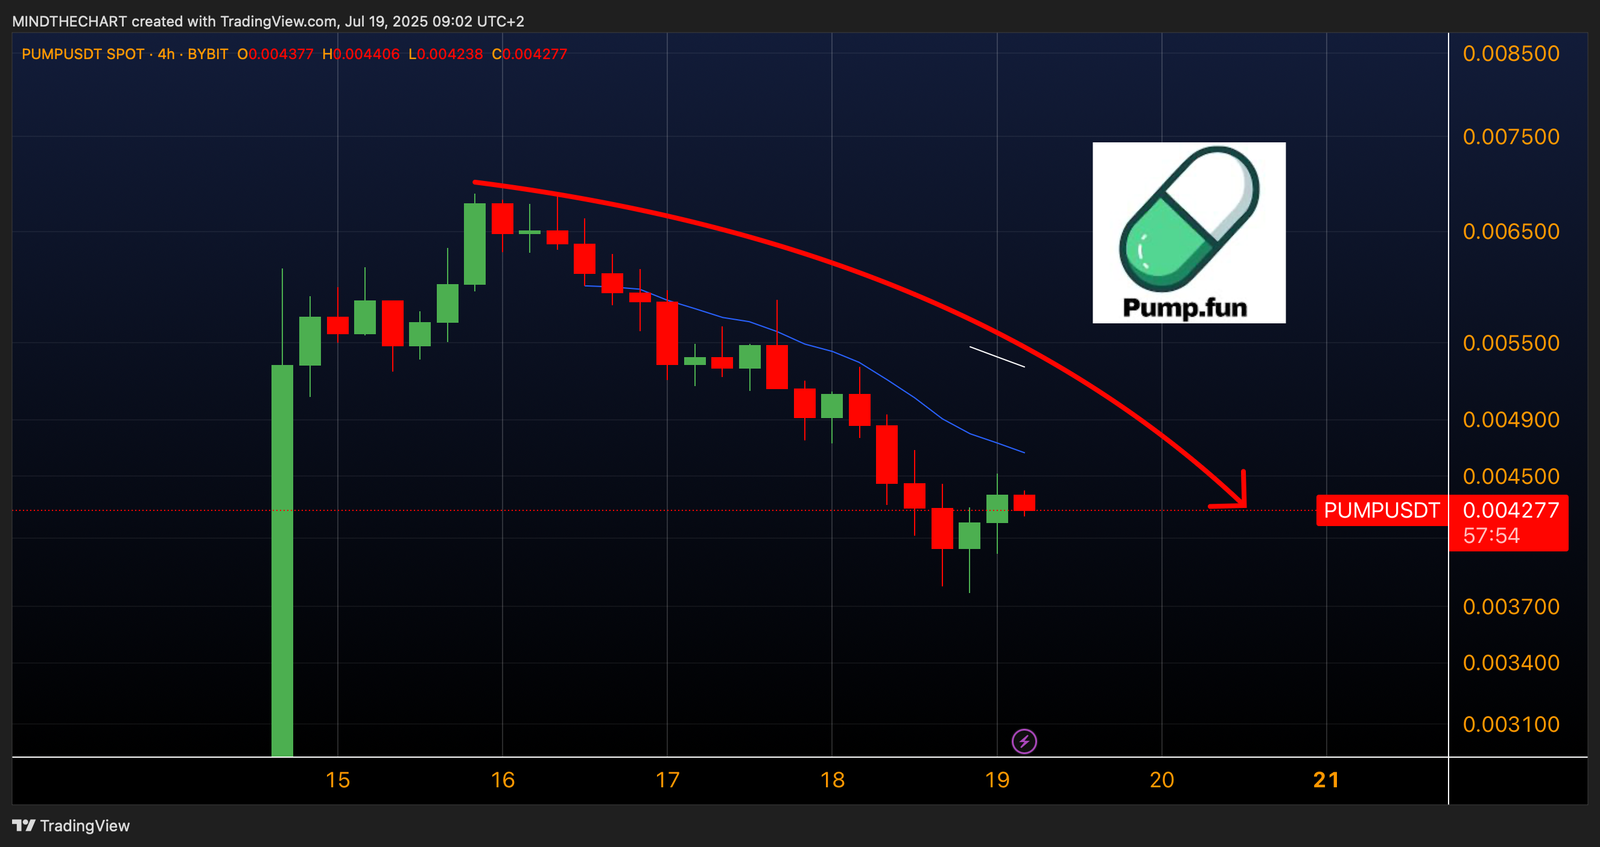
Task: Select the open value O0.004377
Action: 275,54
